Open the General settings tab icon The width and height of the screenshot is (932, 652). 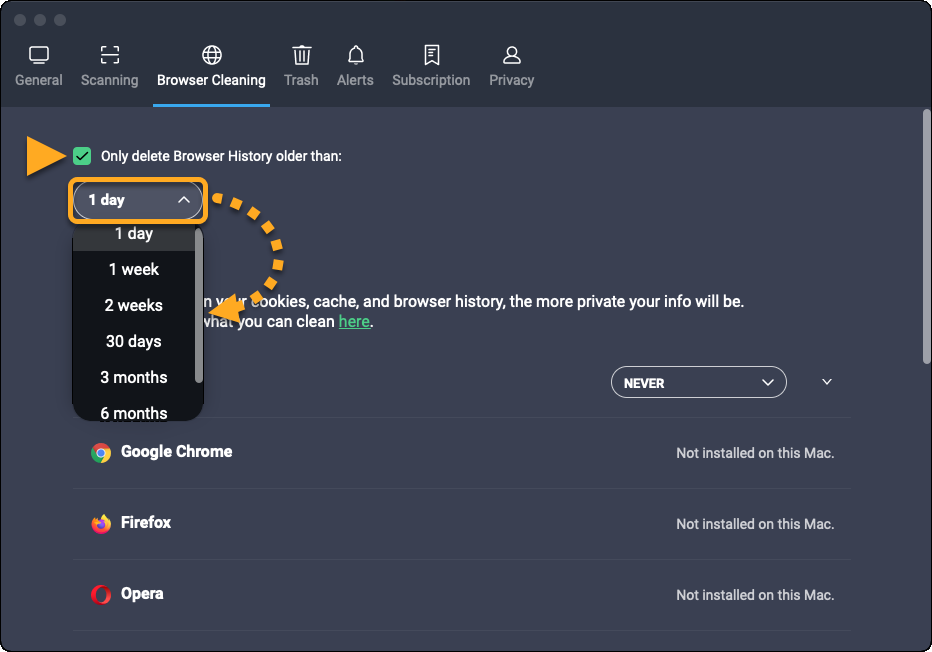pyautogui.click(x=39, y=55)
